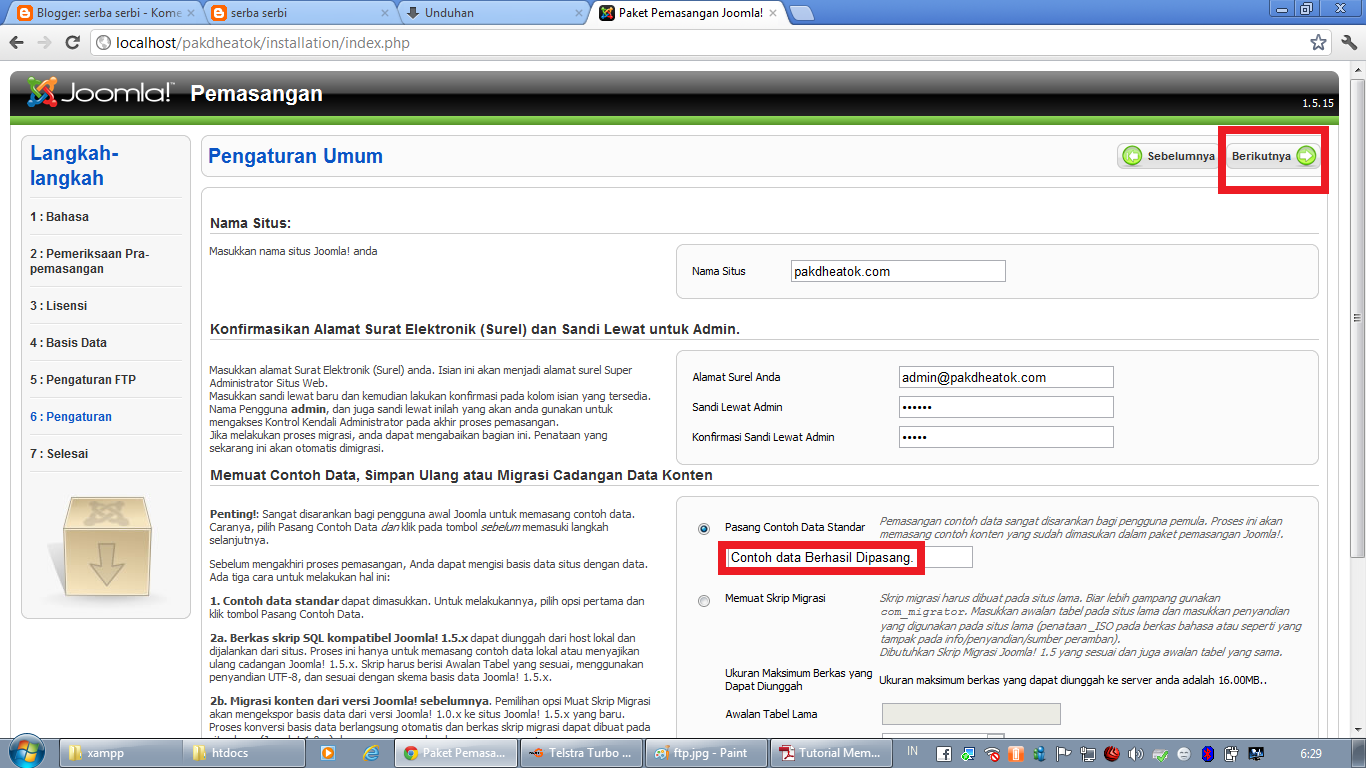Open a new browser tab
This screenshot has width=1366, height=768.
800,14
